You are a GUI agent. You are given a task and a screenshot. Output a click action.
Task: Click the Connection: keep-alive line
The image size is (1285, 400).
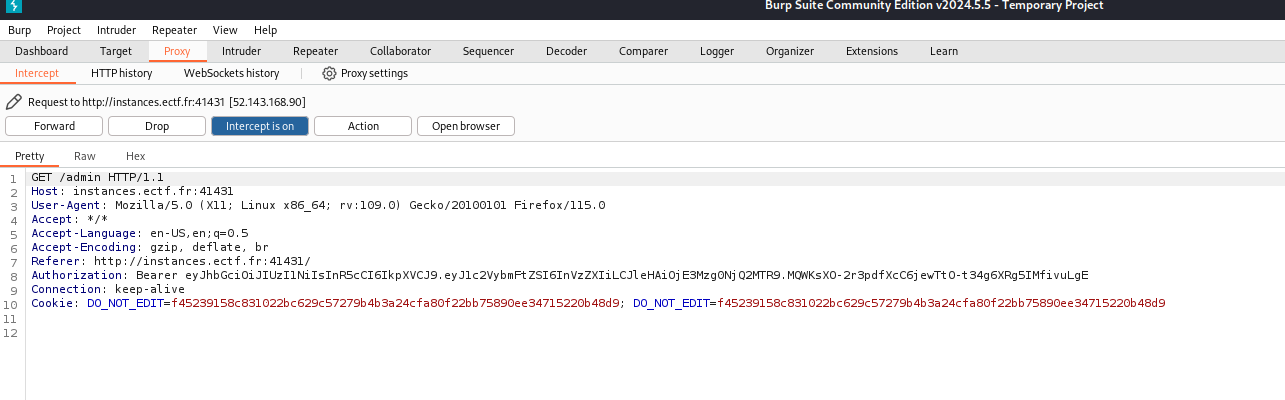108,289
